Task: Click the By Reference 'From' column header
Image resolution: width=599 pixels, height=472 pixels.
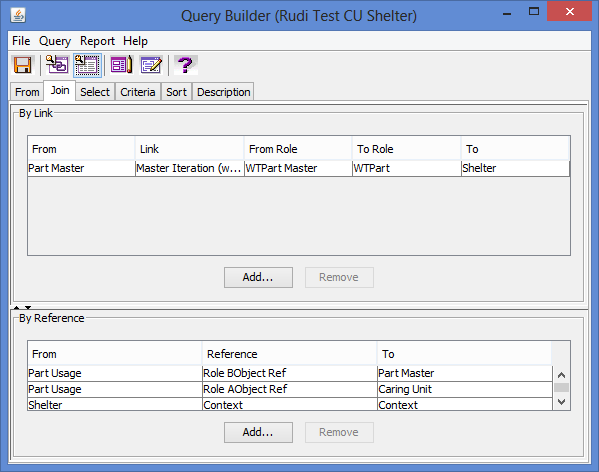Action: click(115, 354)
